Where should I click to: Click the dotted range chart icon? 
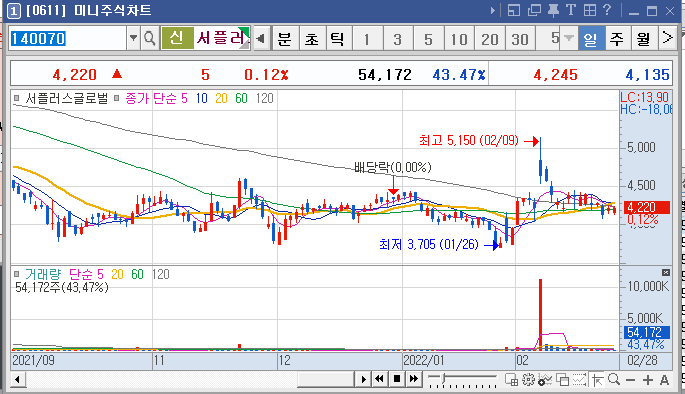579,380
